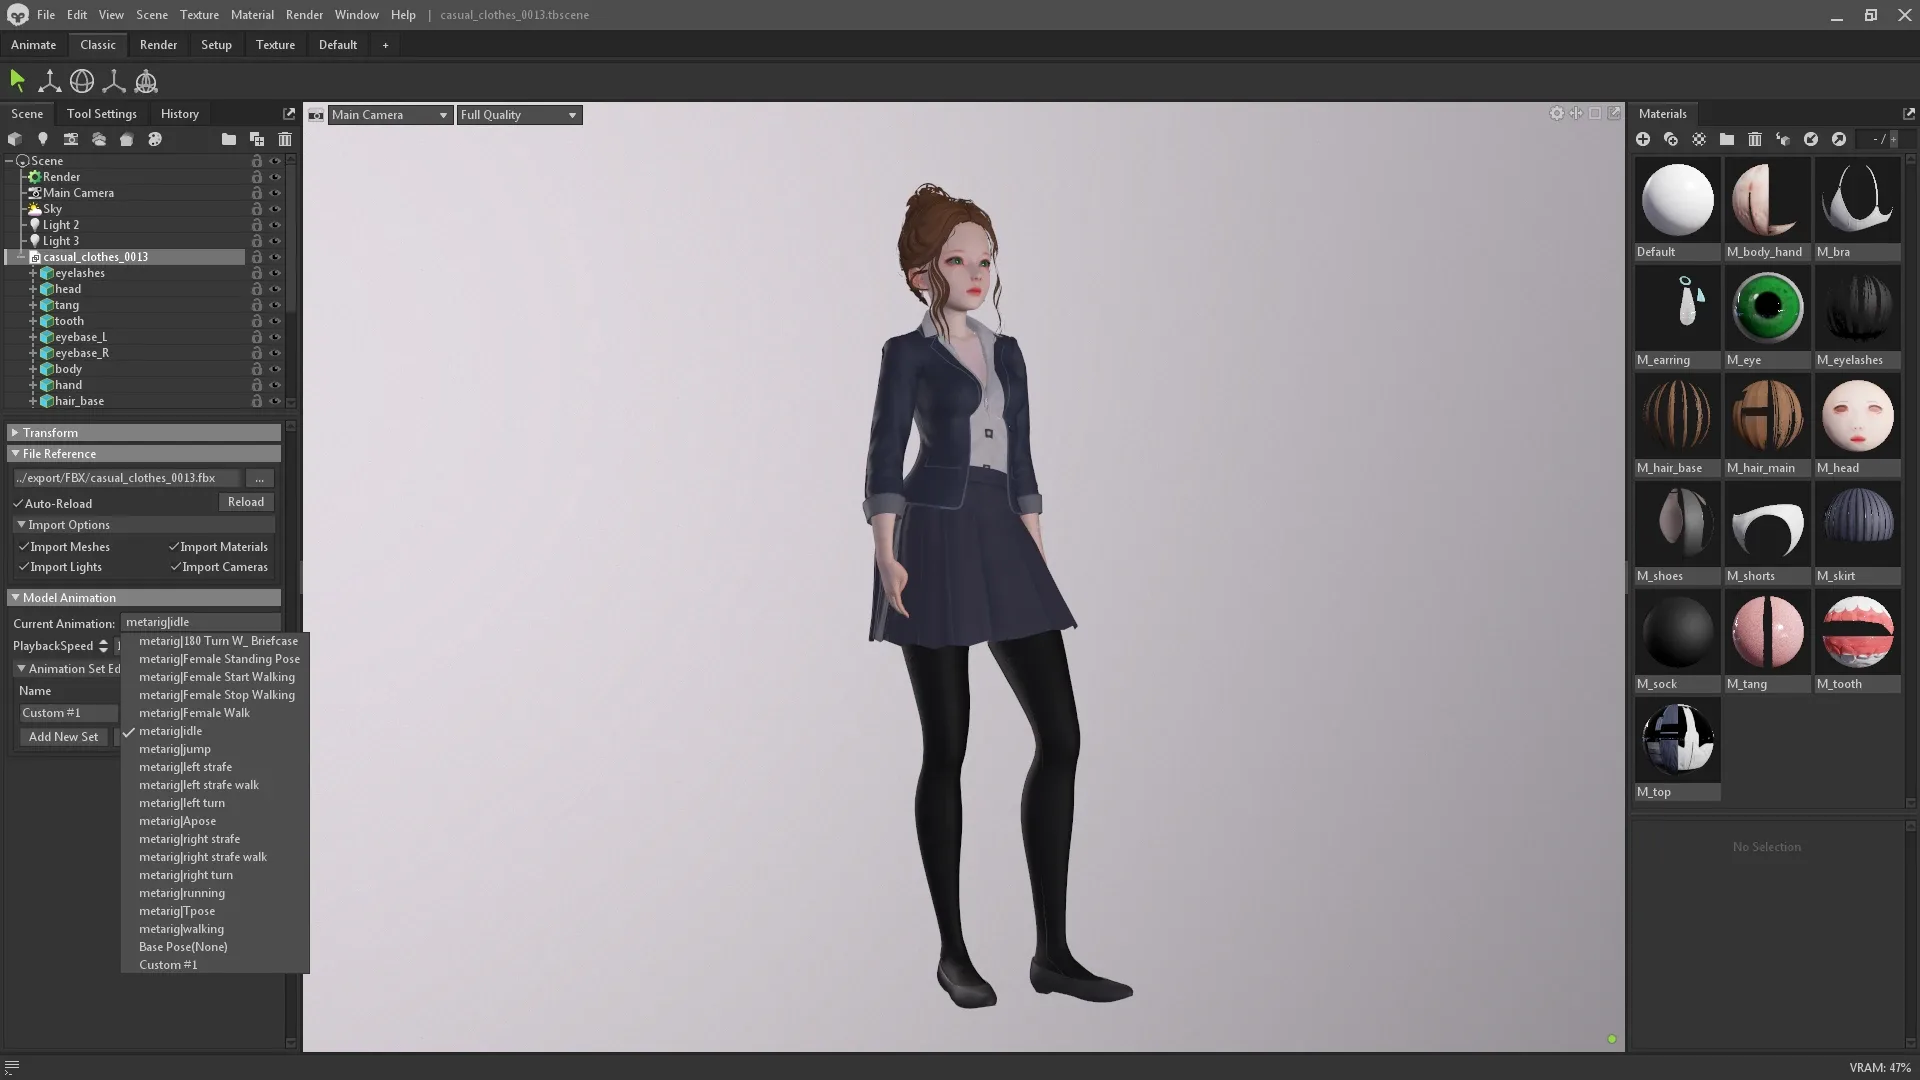Click the PlaybackSpeed stepper arrows
This screenshot has height=1080, width=1920.
[x=103, y=646]
